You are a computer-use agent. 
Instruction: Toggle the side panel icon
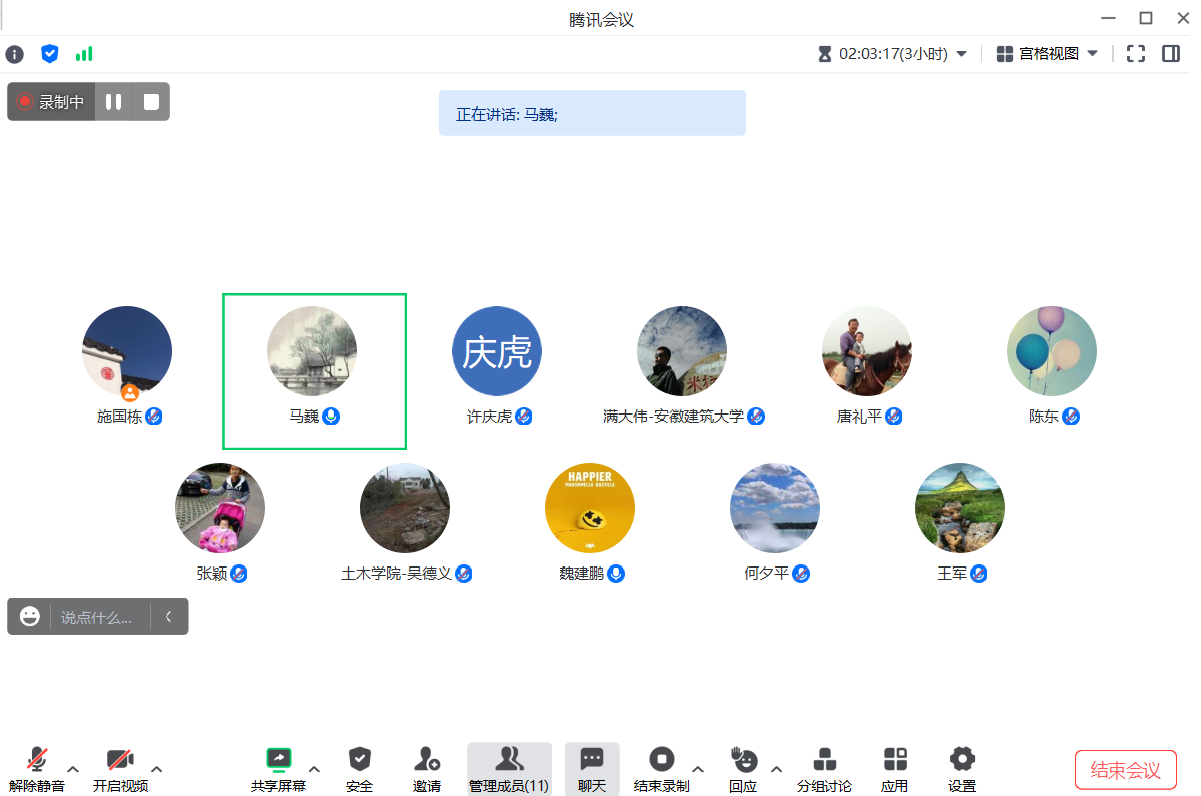(x=1171, y=54)
